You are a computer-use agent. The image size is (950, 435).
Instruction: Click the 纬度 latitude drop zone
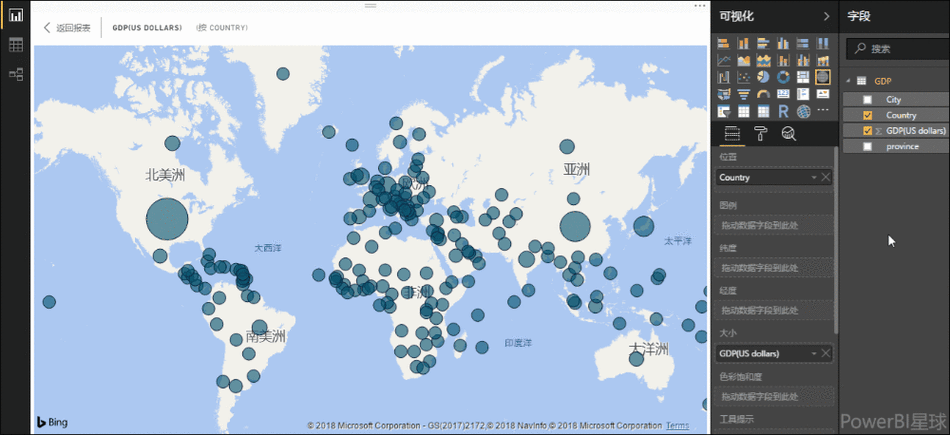774,268
